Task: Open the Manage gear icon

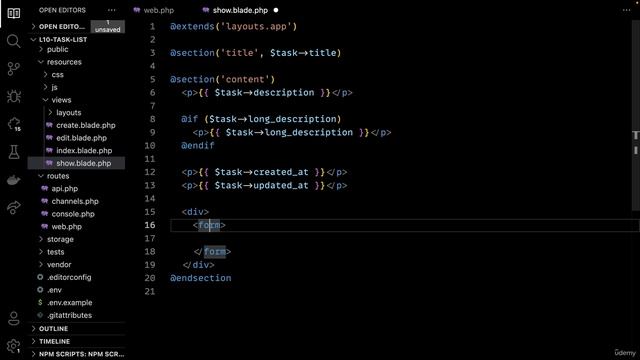Action: click(13, 346)
